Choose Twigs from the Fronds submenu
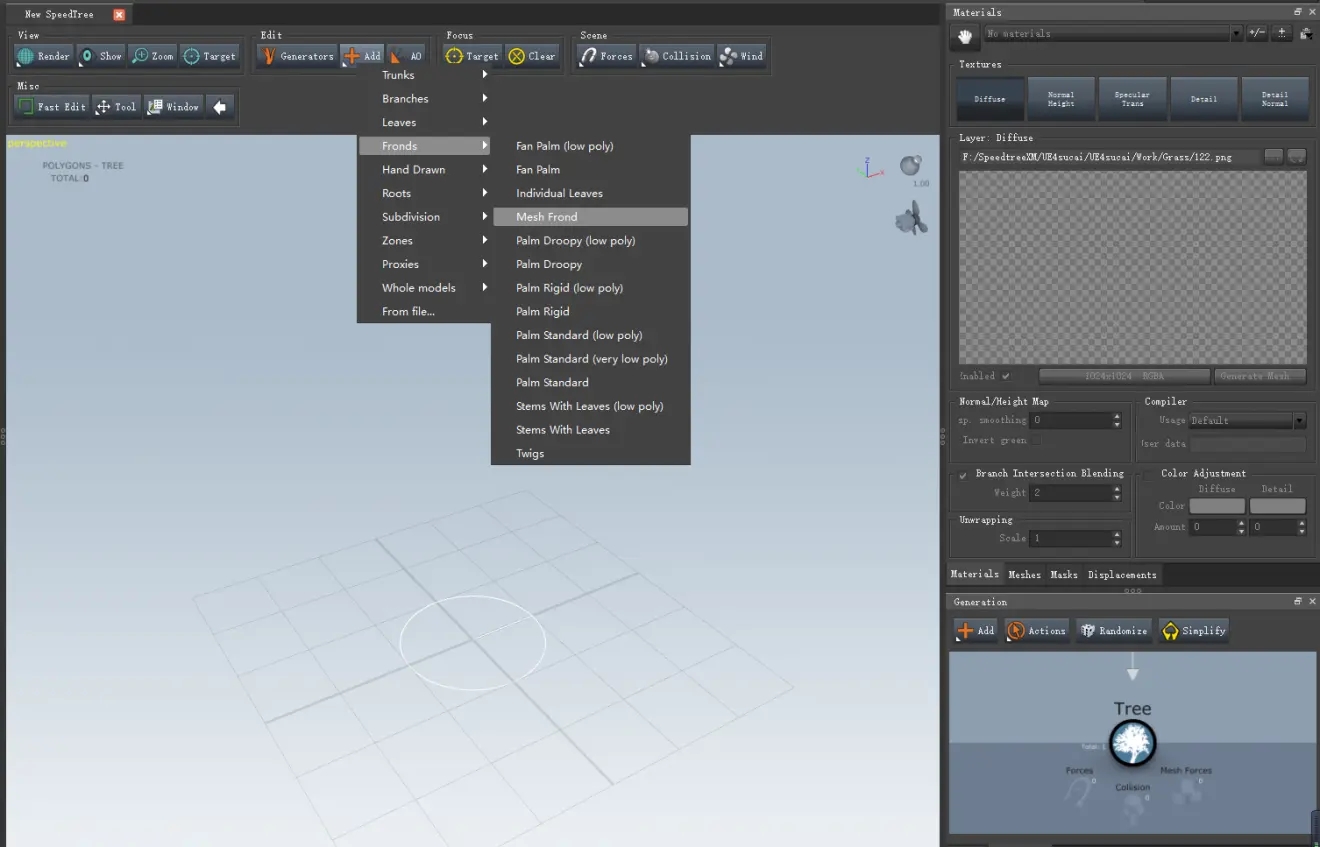 pos(590,454)
